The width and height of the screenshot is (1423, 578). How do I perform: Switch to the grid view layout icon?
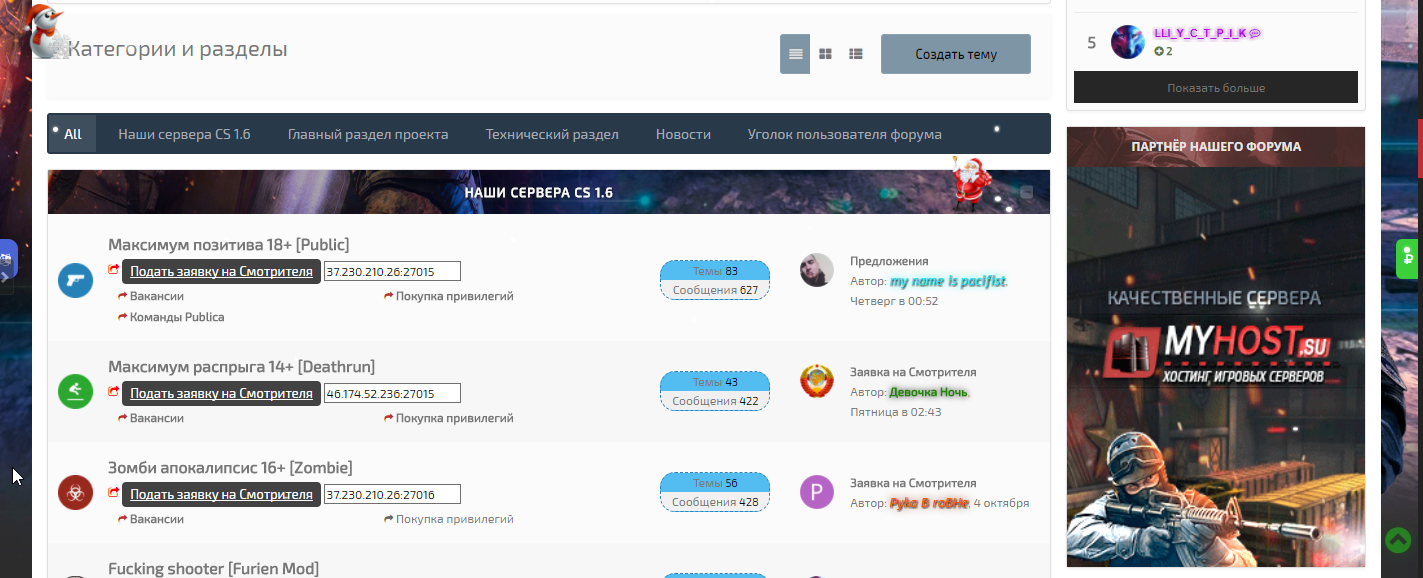(825, 54)
